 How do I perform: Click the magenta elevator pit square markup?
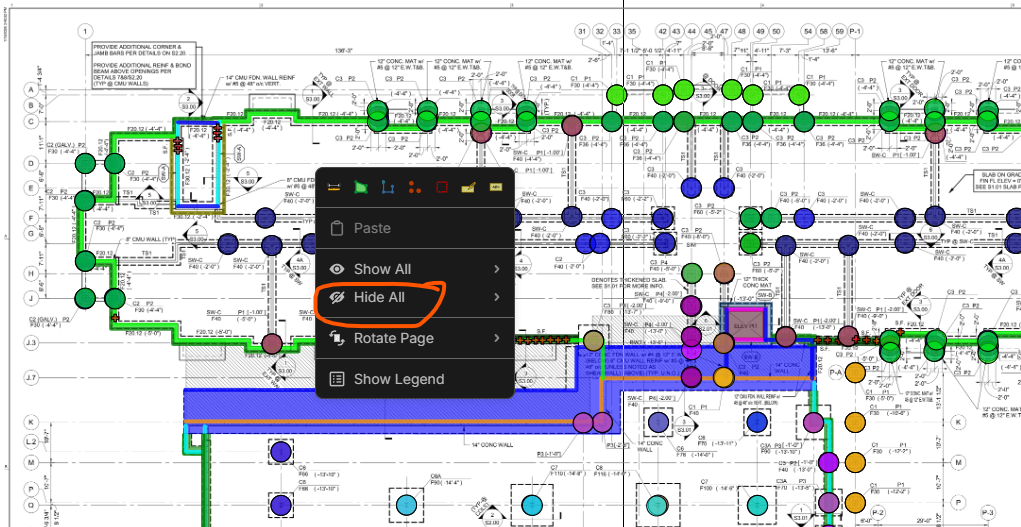click(746, 325)
